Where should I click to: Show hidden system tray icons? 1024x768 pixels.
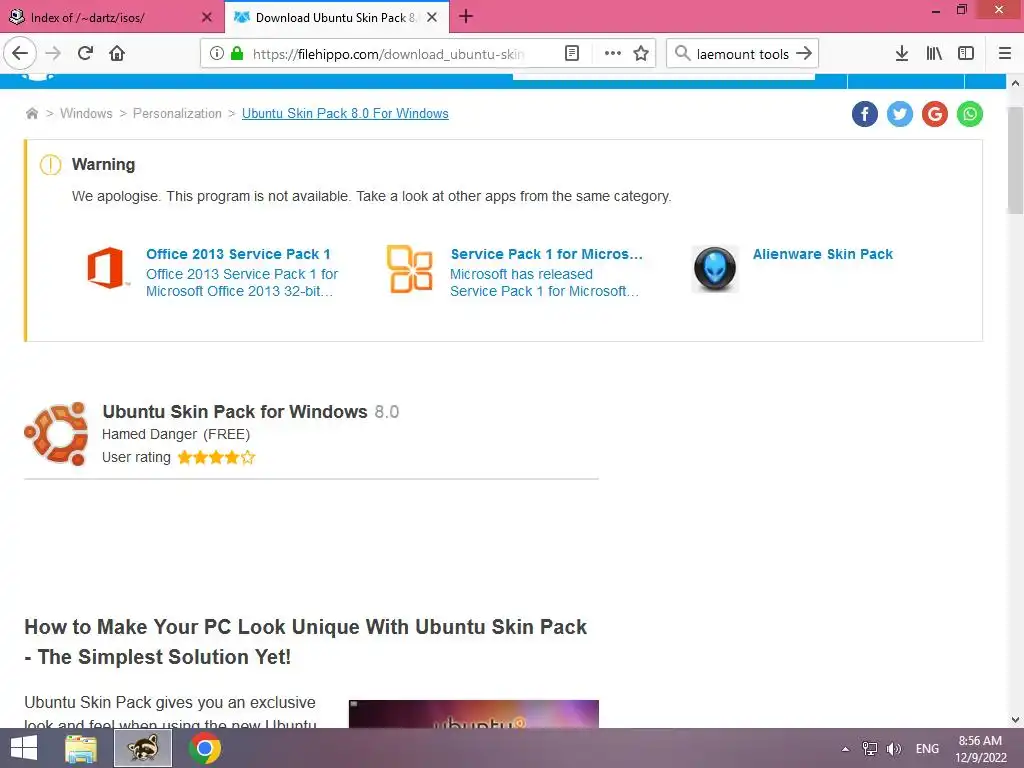(x=846, y=749)
